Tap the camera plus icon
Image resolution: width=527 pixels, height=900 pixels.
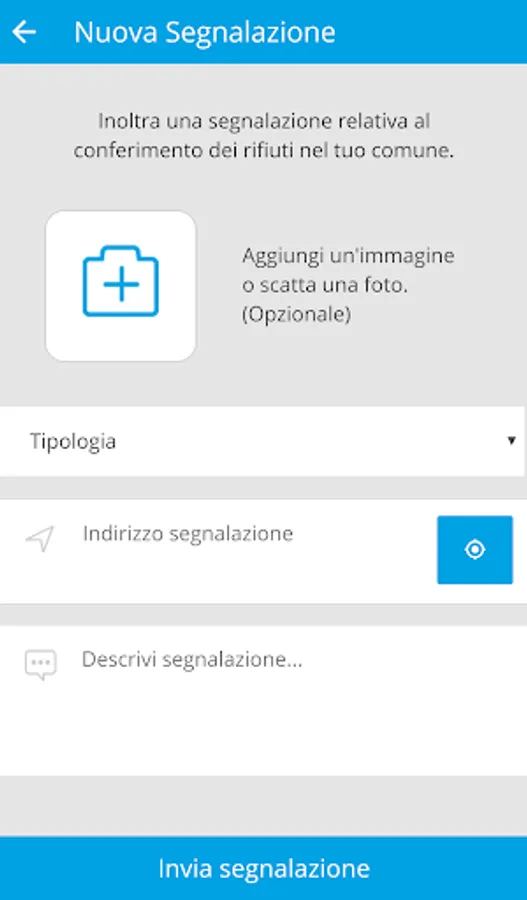(121, 281)
